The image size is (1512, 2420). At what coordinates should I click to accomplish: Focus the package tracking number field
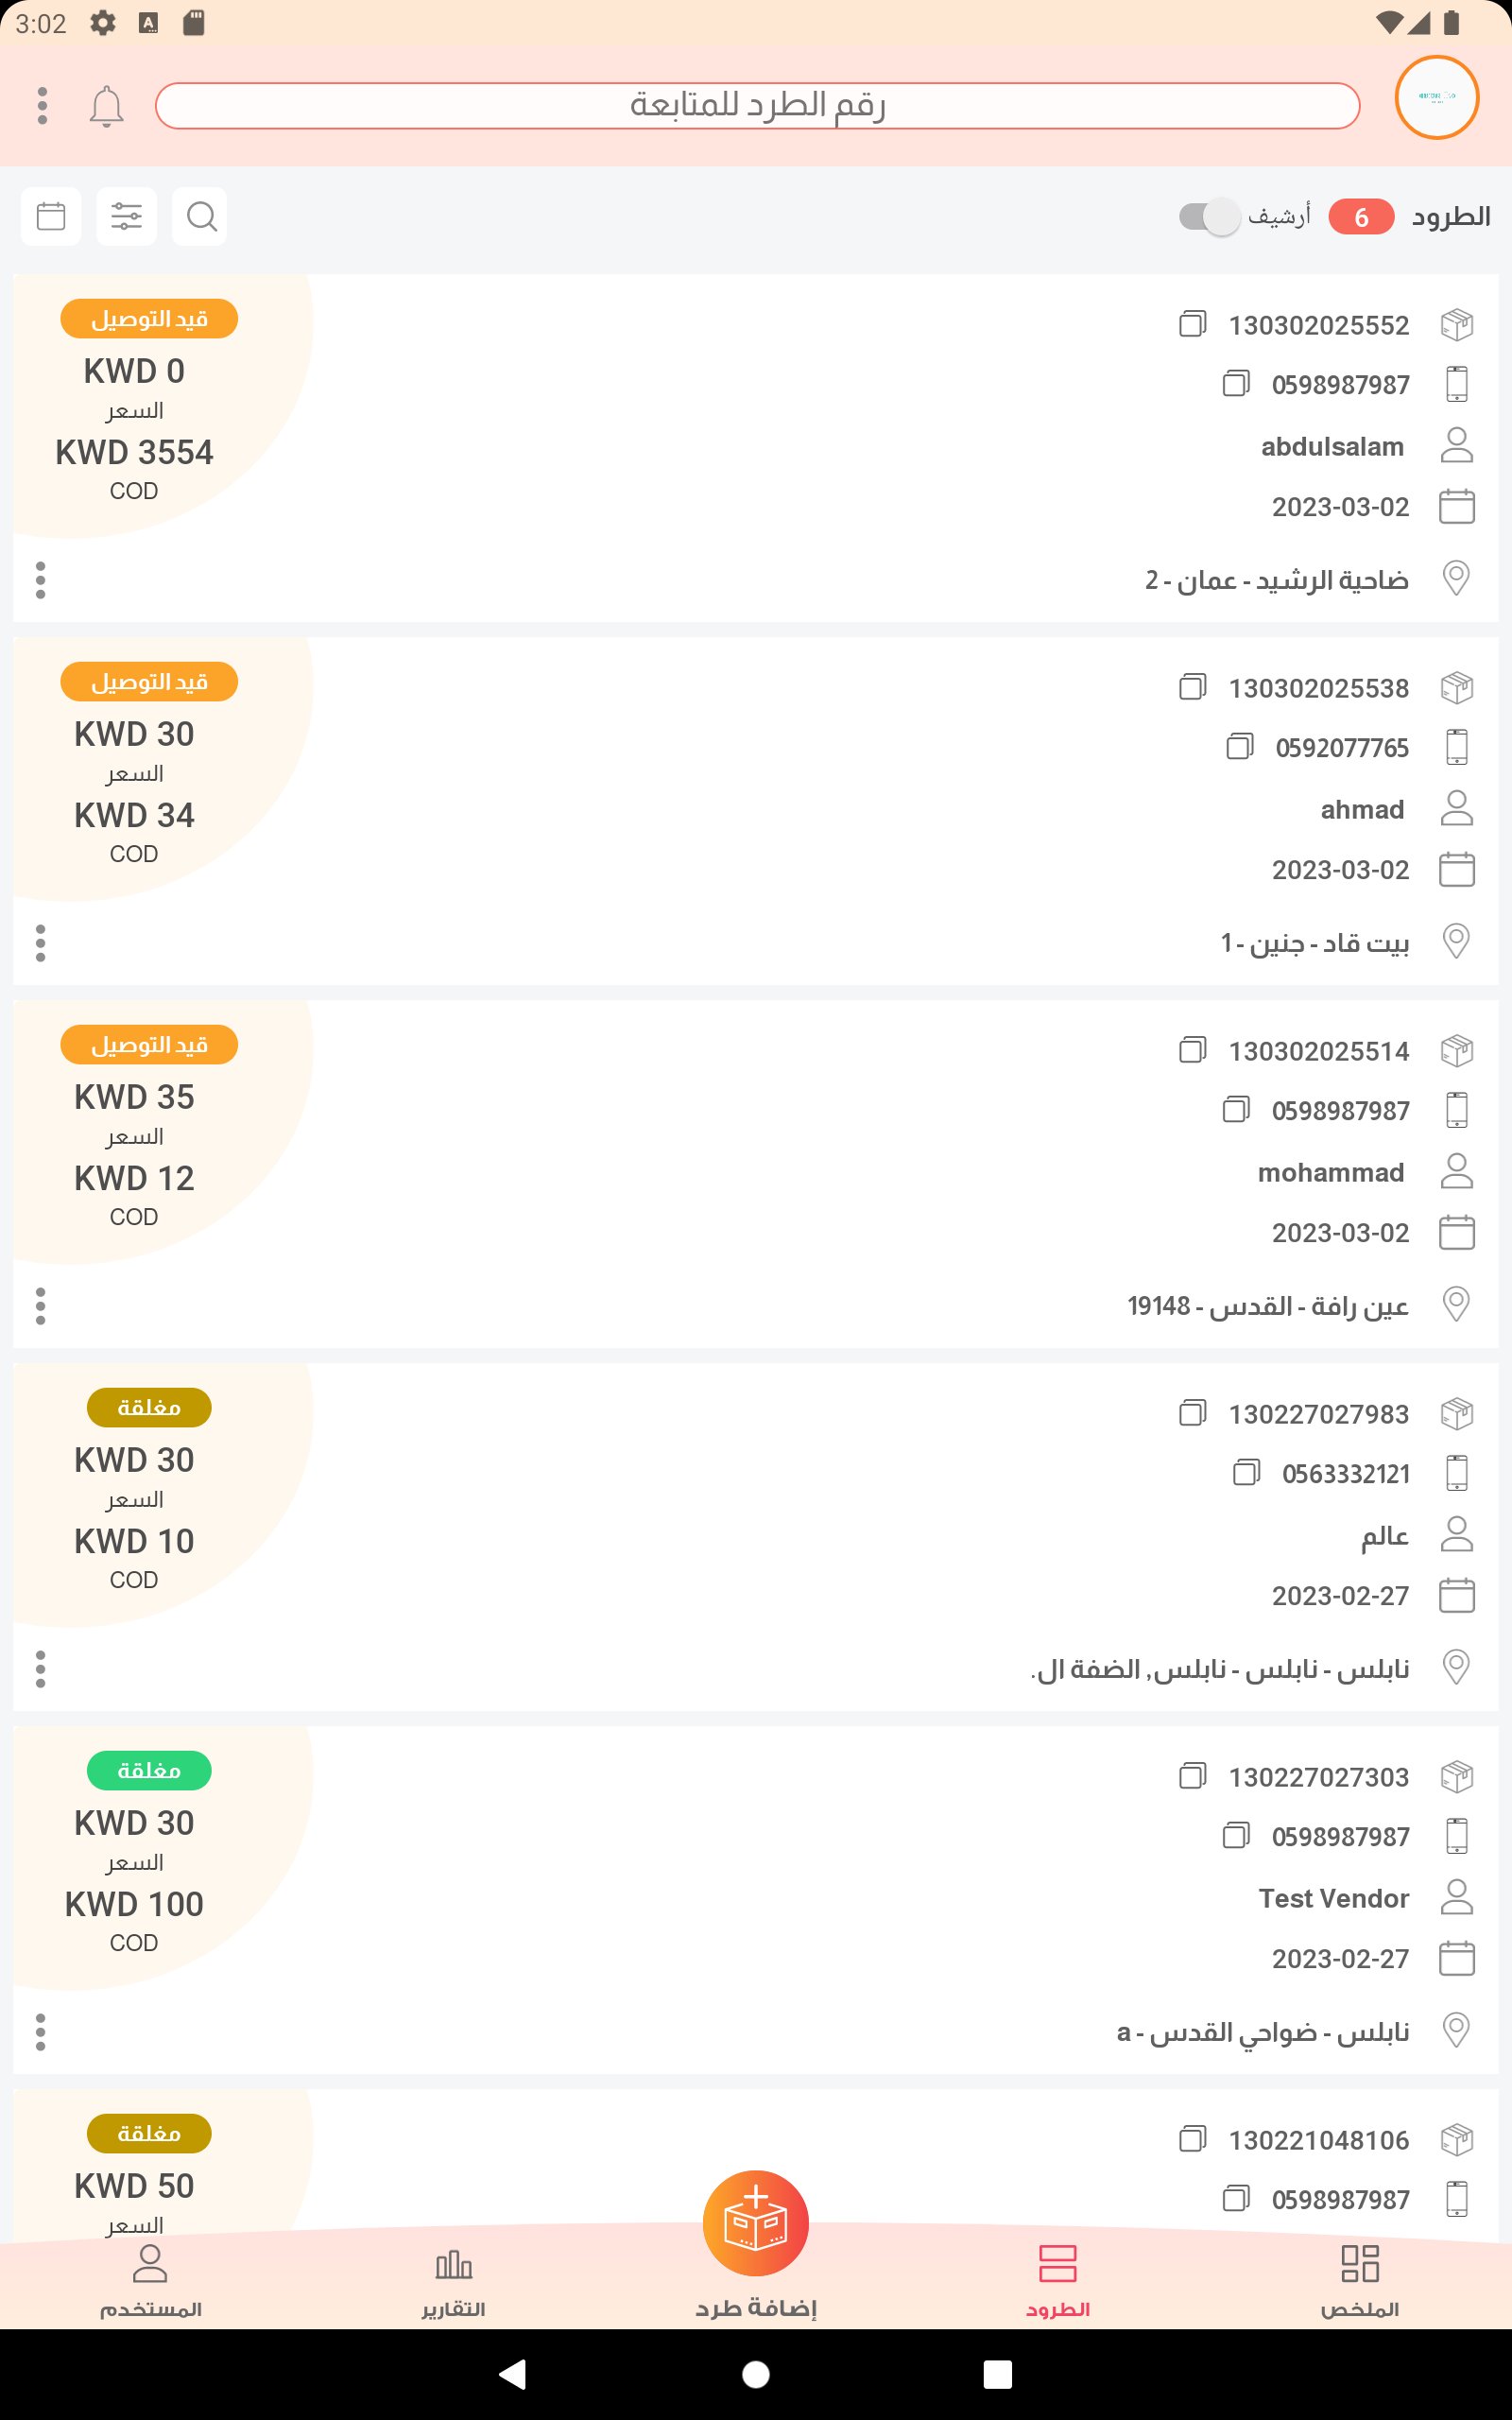[757, 106]
